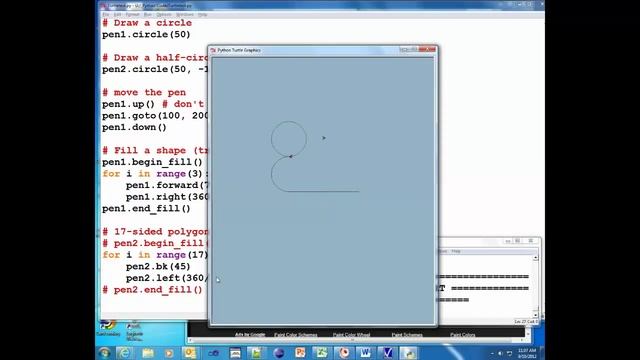Click the volume speaker tray icon
The width and height of the screenshot is (640, 360).
tap(500, 353)
